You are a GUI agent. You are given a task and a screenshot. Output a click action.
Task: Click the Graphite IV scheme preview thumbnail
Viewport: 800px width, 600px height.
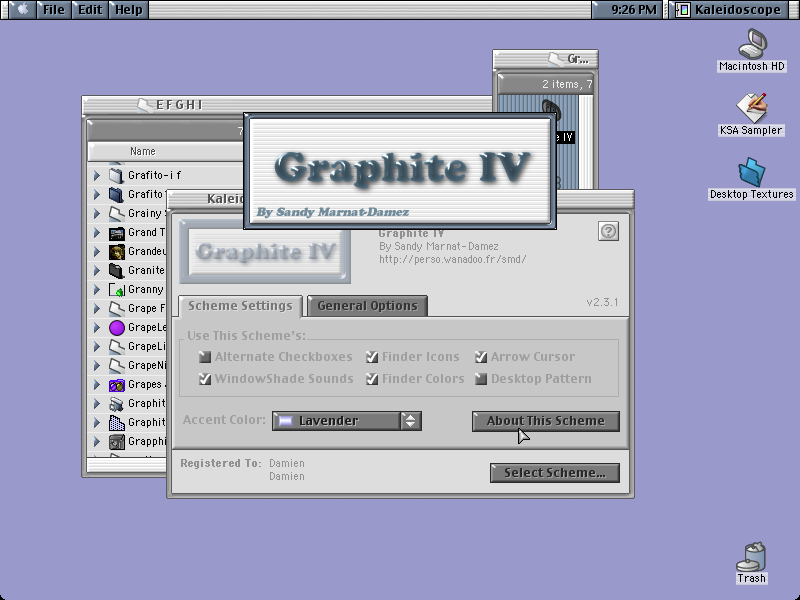pyautogui.click(x=265, y=252)
